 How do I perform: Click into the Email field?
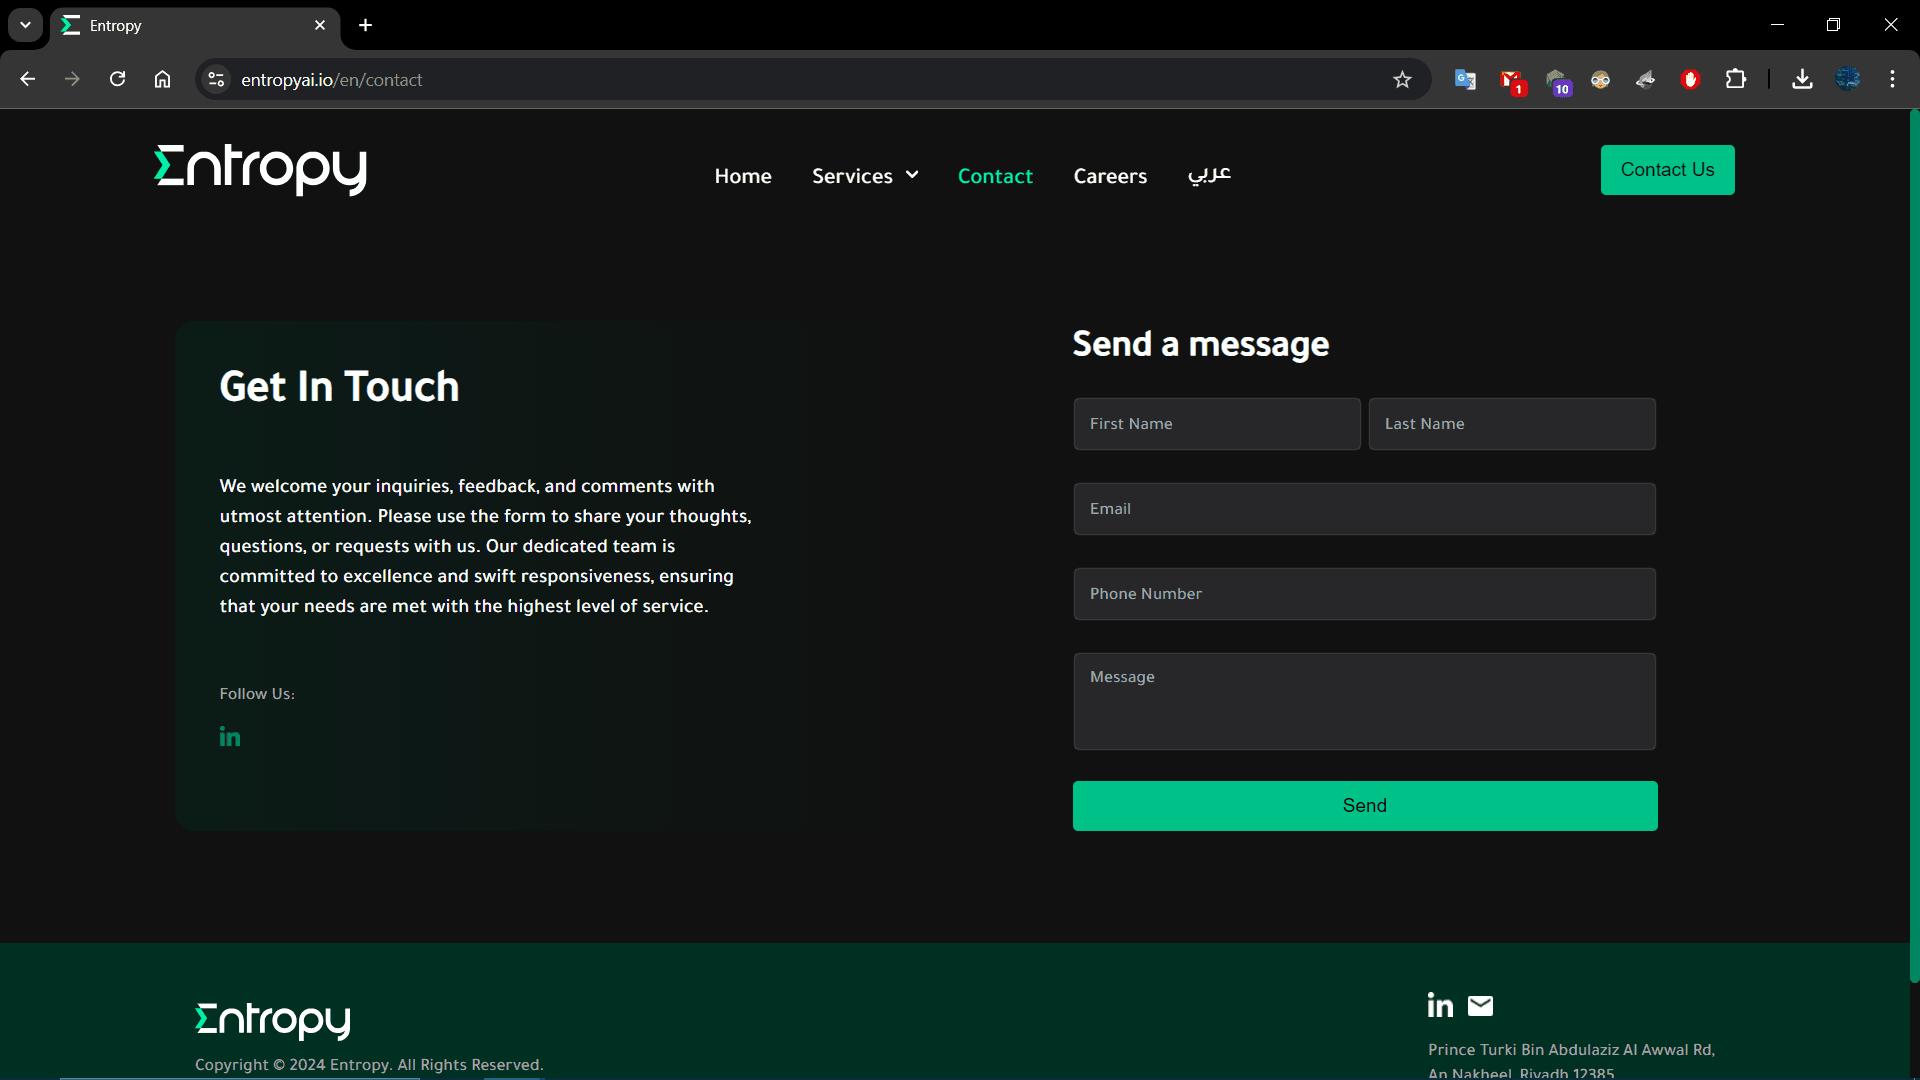[x=1364, y=509]
